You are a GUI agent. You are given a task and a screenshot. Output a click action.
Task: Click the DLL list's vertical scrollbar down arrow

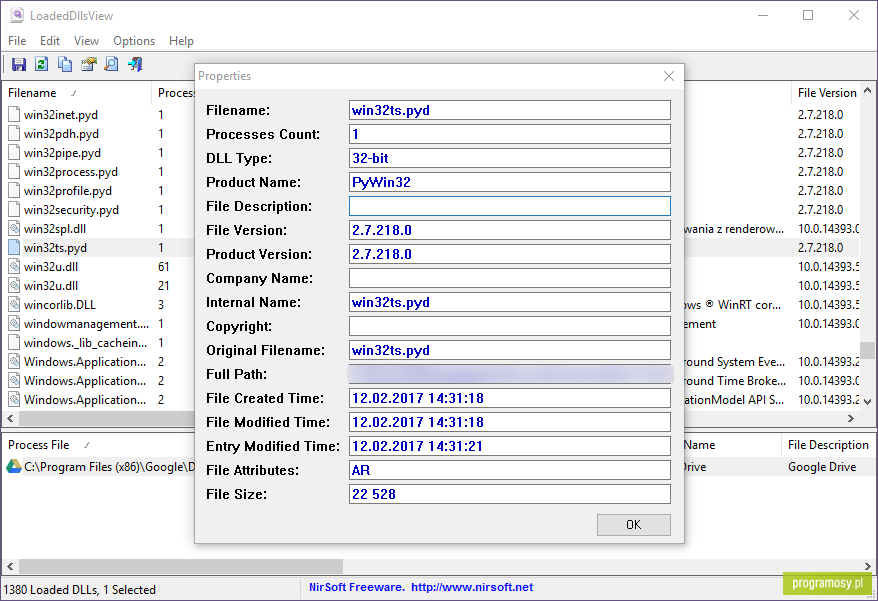click(x=867, y=401)
